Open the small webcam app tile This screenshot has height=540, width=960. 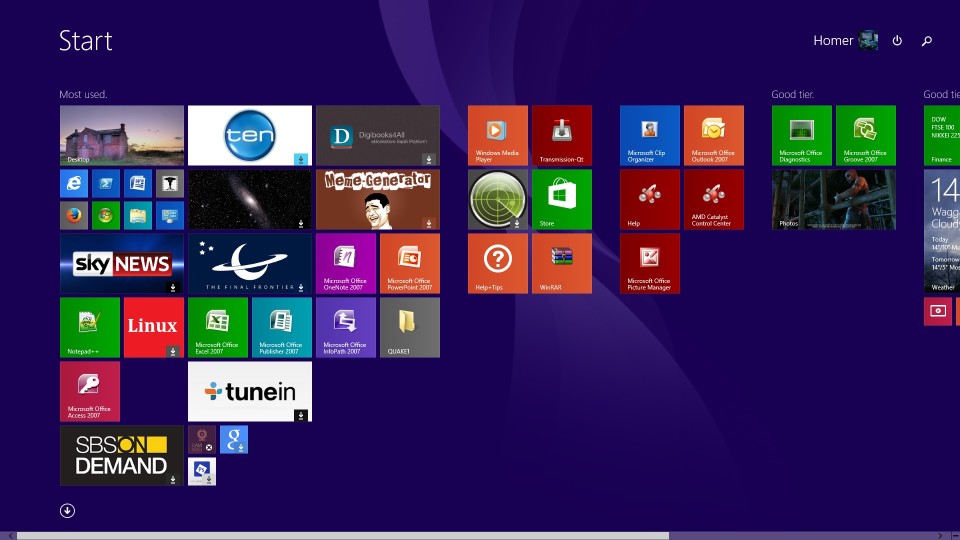pos(202,440)
